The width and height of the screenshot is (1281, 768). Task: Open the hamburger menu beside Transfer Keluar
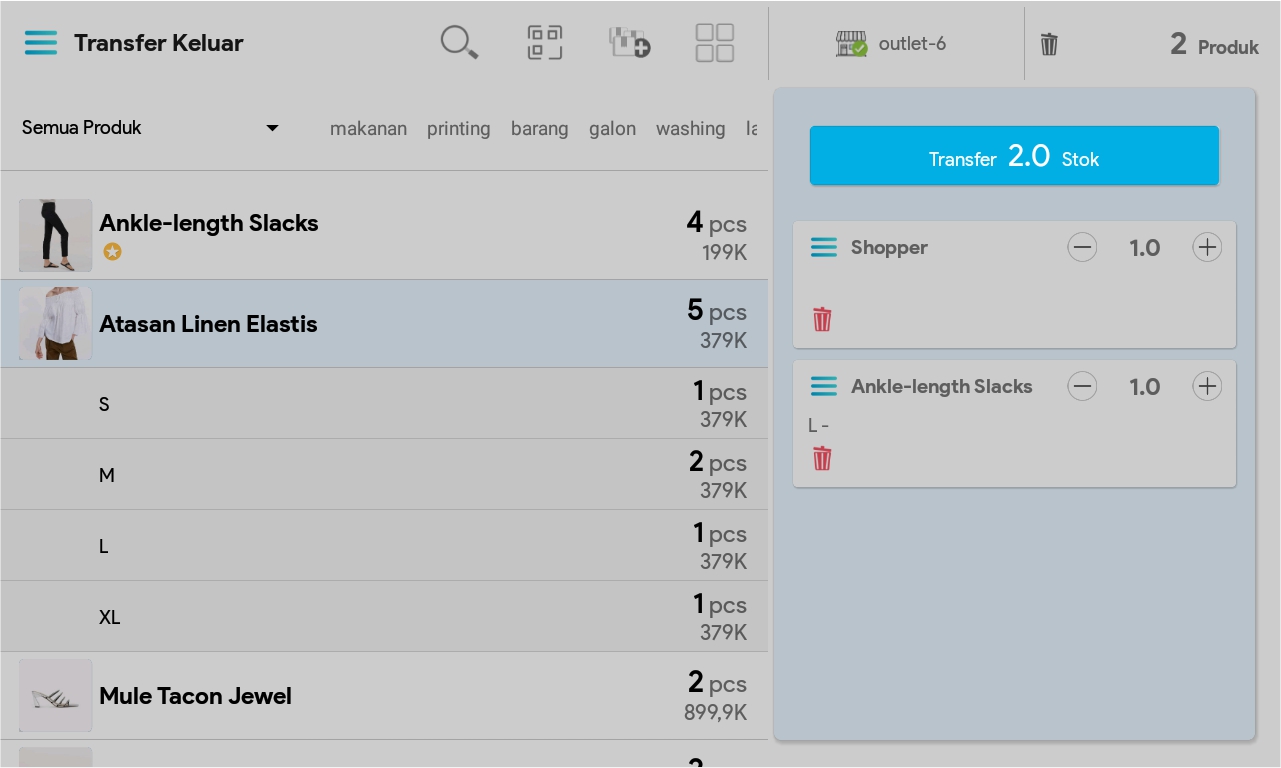[41, 43]
